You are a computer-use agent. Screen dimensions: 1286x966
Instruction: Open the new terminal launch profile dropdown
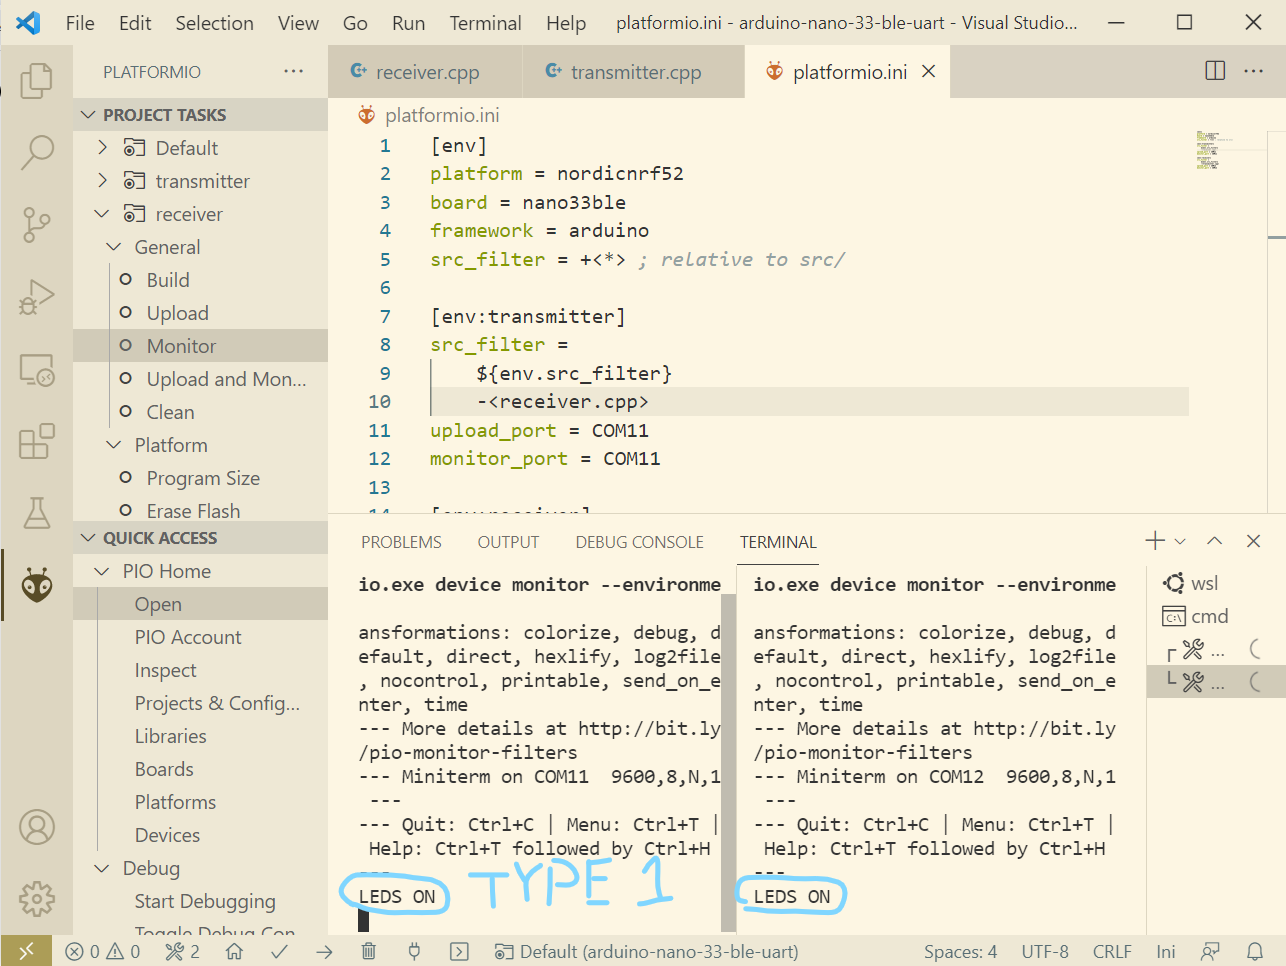point(1180,541)
